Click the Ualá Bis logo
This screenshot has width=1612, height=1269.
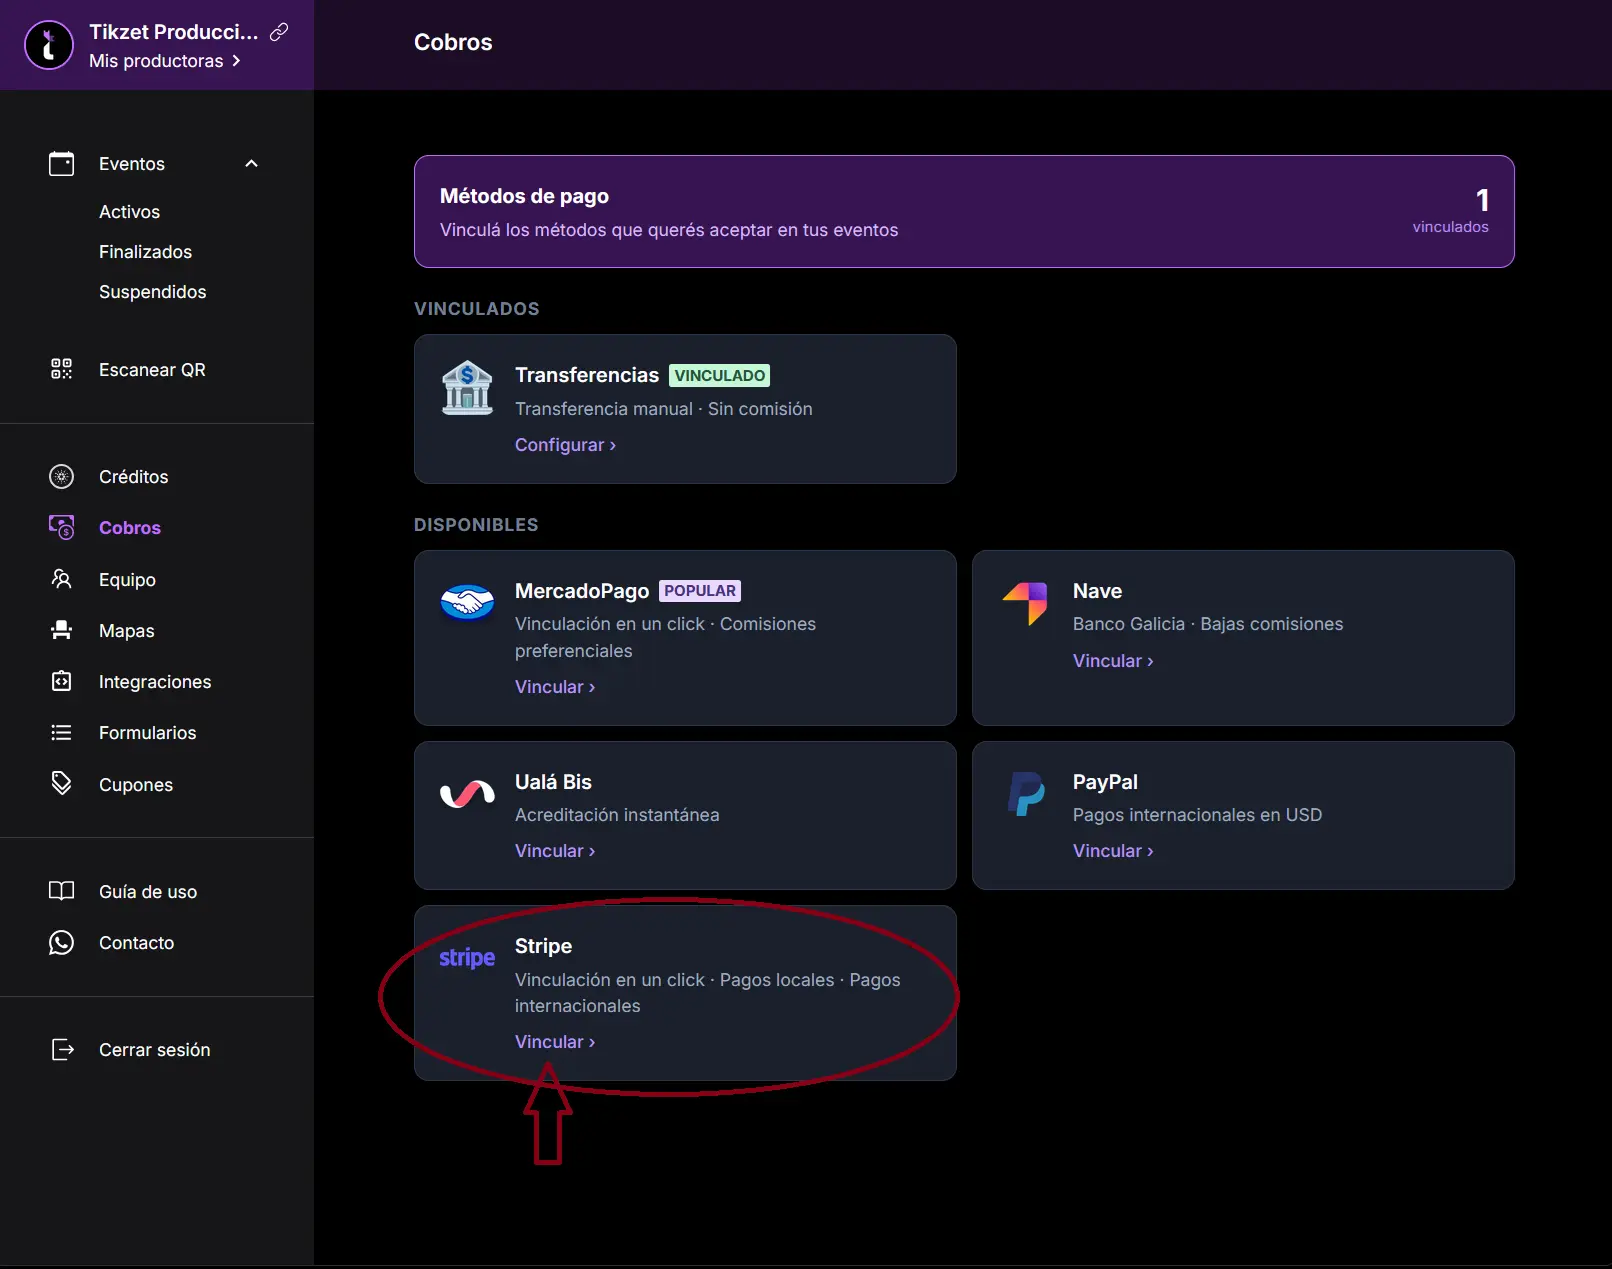click(467, 794)
